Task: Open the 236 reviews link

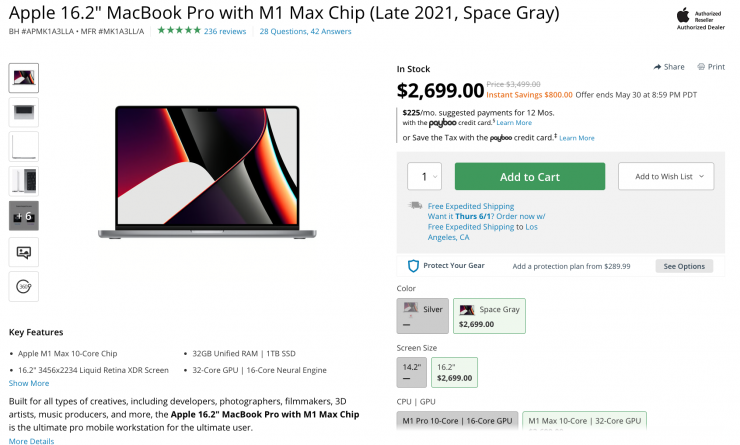Action: coord(225,31)
